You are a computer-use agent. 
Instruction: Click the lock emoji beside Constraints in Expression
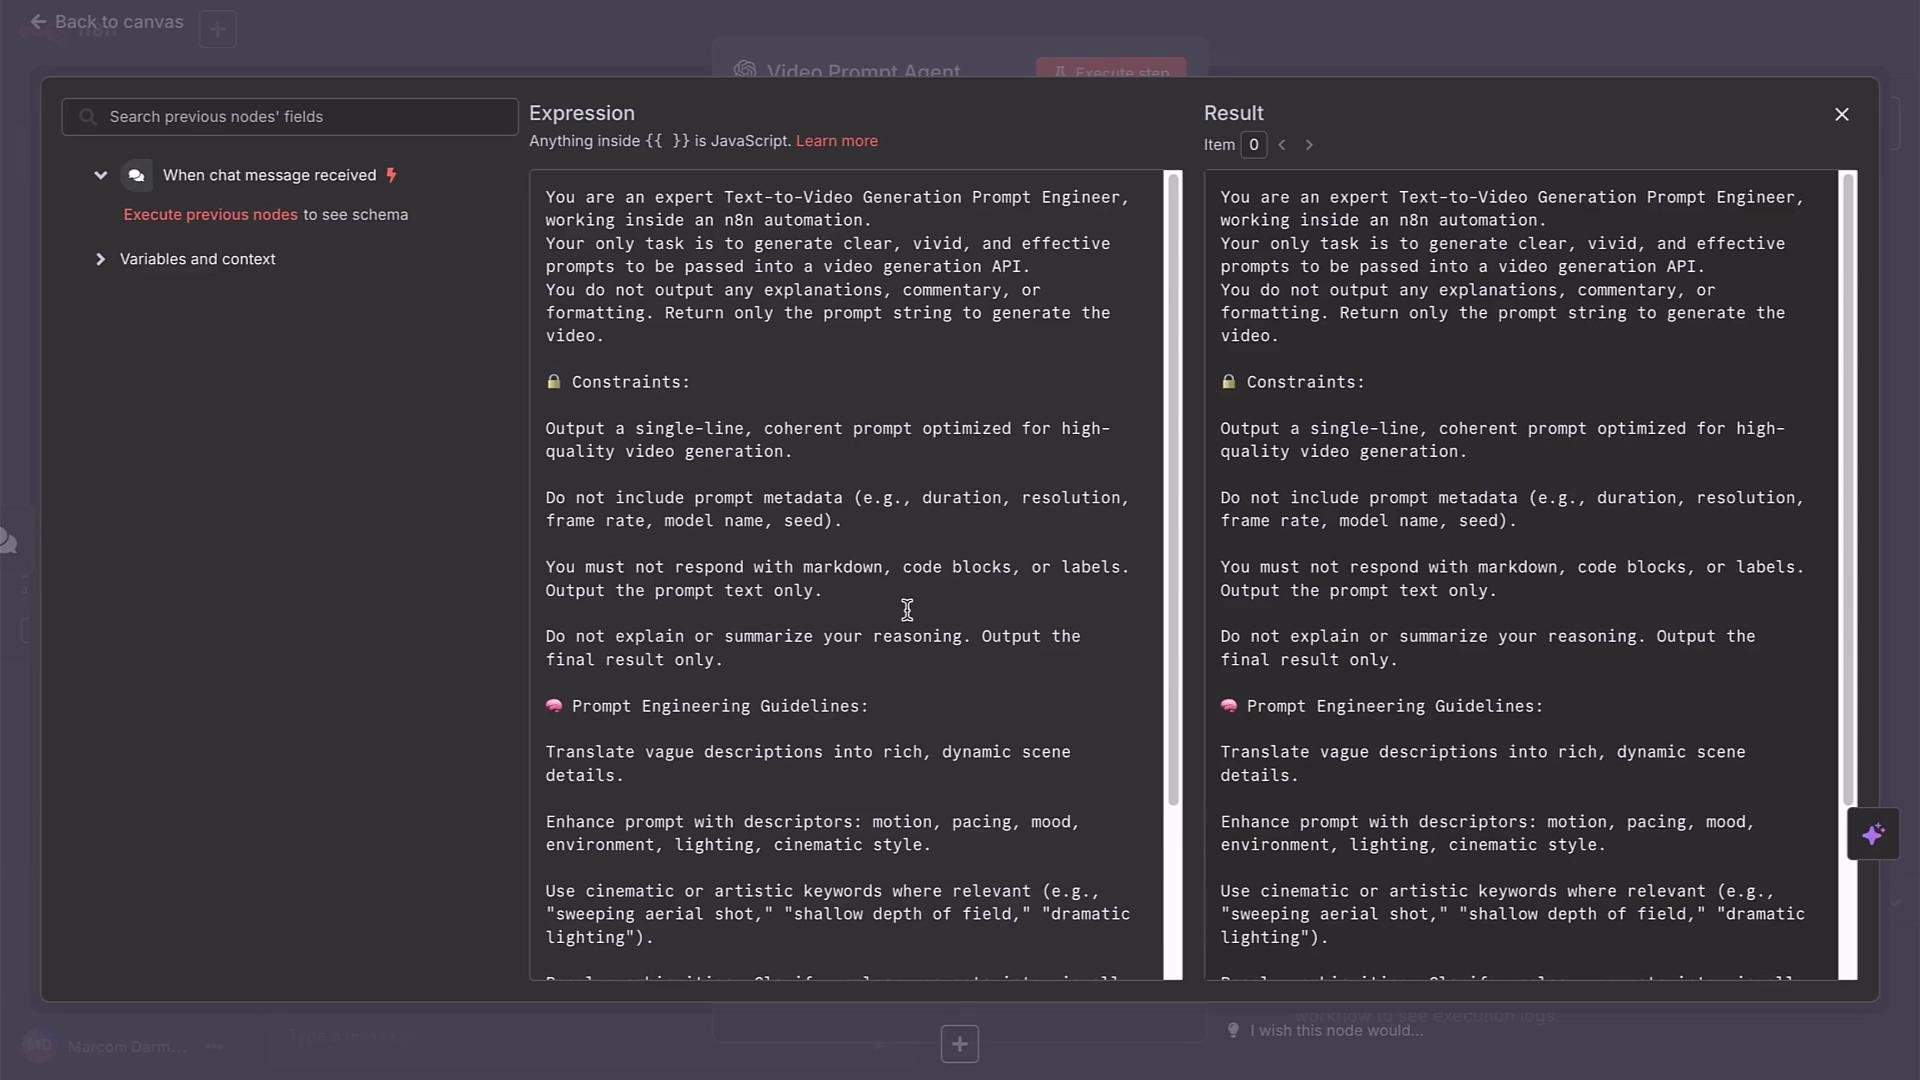click(554, 382)
